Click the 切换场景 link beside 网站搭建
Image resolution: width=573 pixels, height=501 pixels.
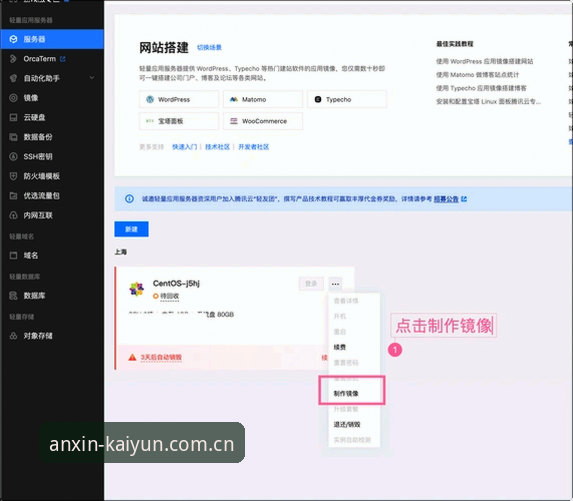[x=209, y=48]
